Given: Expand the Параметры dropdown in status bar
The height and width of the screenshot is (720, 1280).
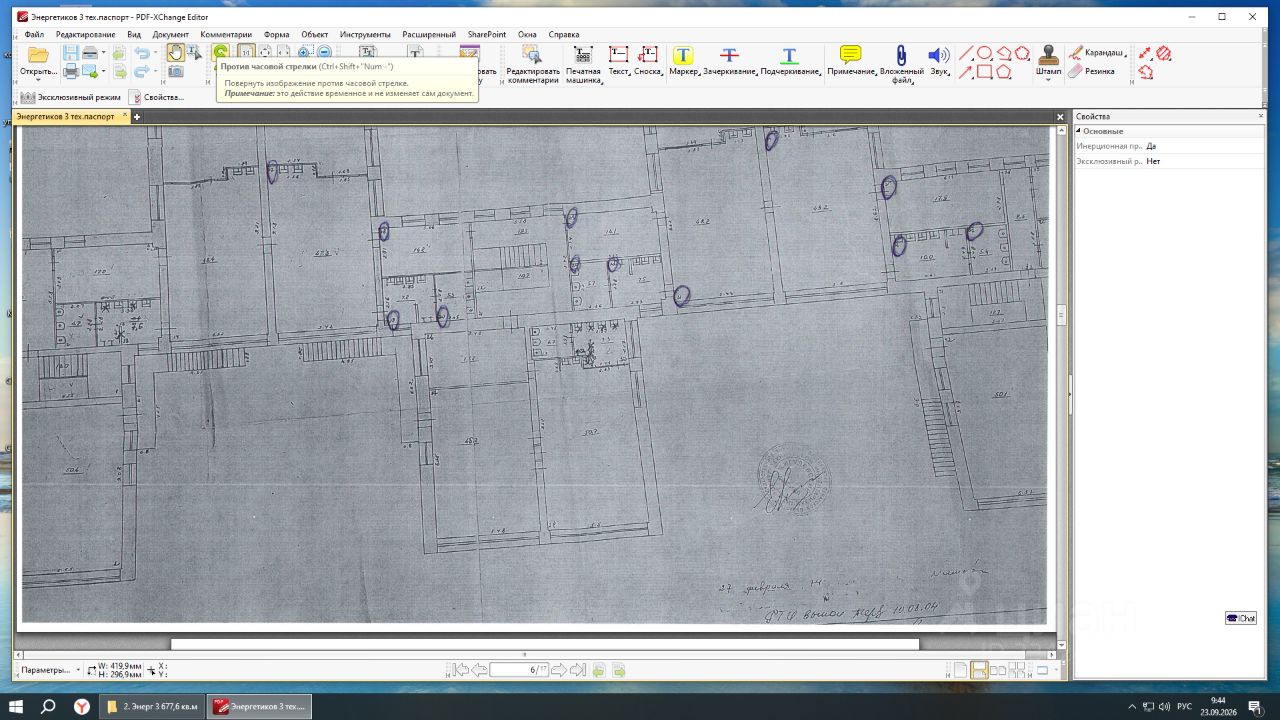Looking at the screenshot, I should pyautogui.click(x=50, y=670).
